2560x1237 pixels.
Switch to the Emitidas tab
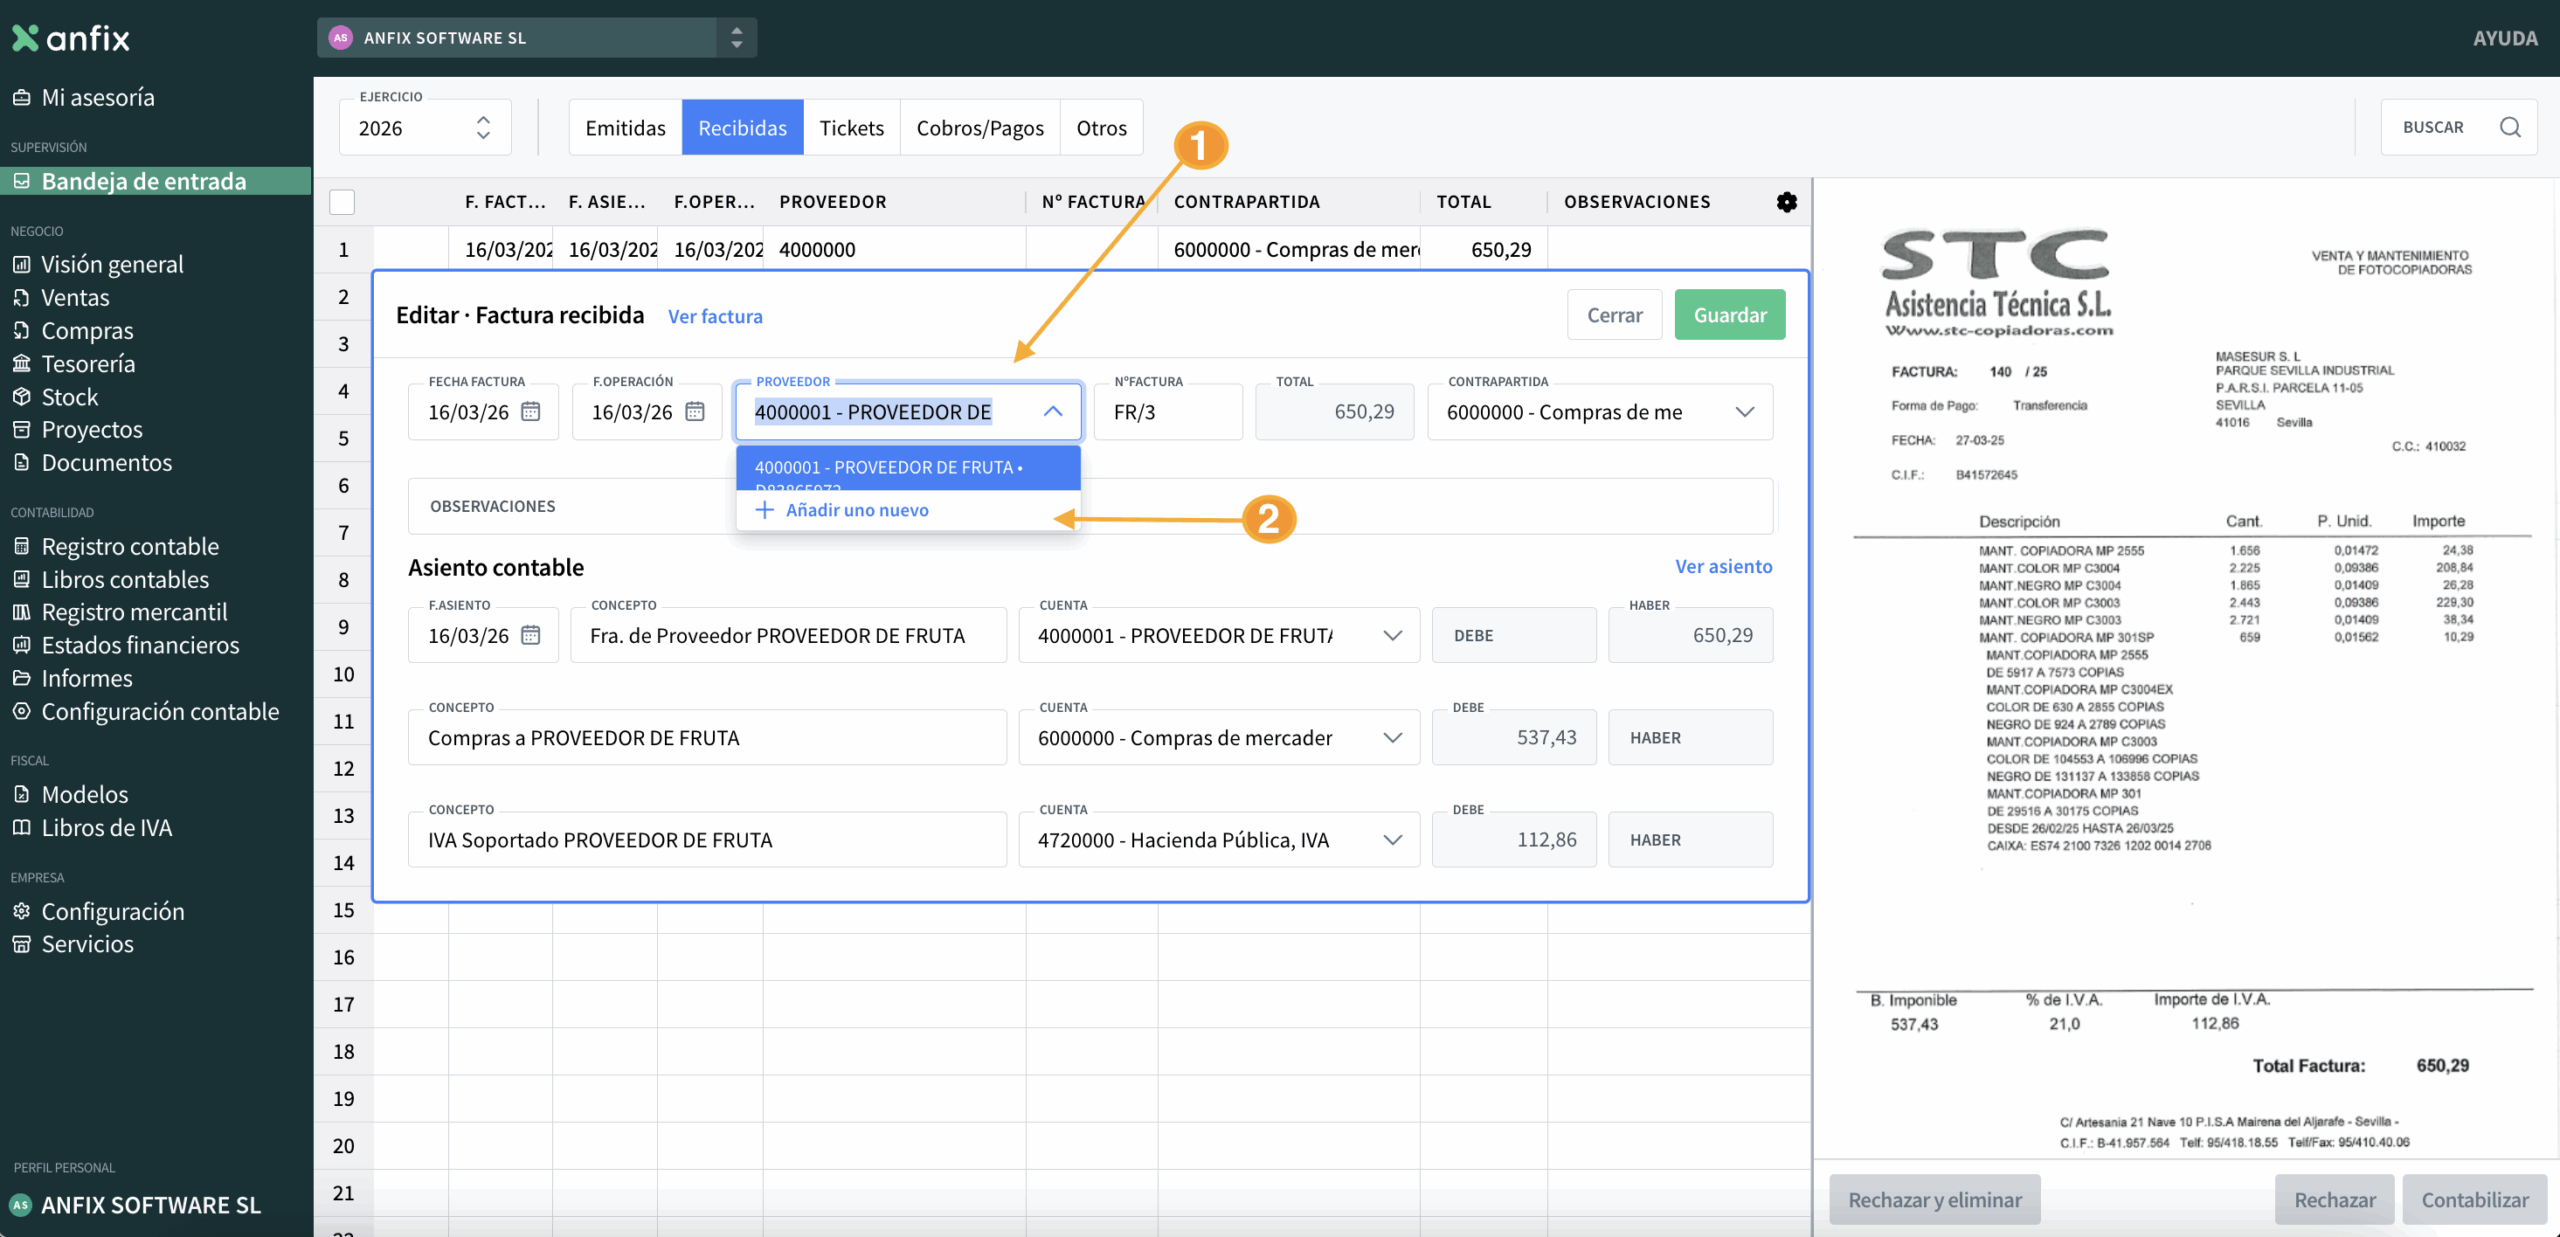pyautogui.click(x=625, y=128)
